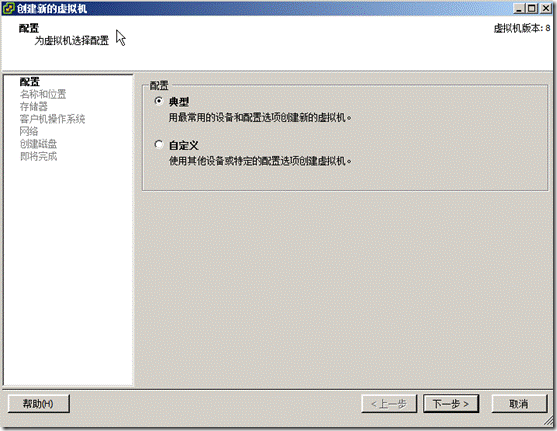The height and width of the screenshot is (431, 557).
Task: Minimize the 创建新的虚拟机 window
Action: (519, 8)
